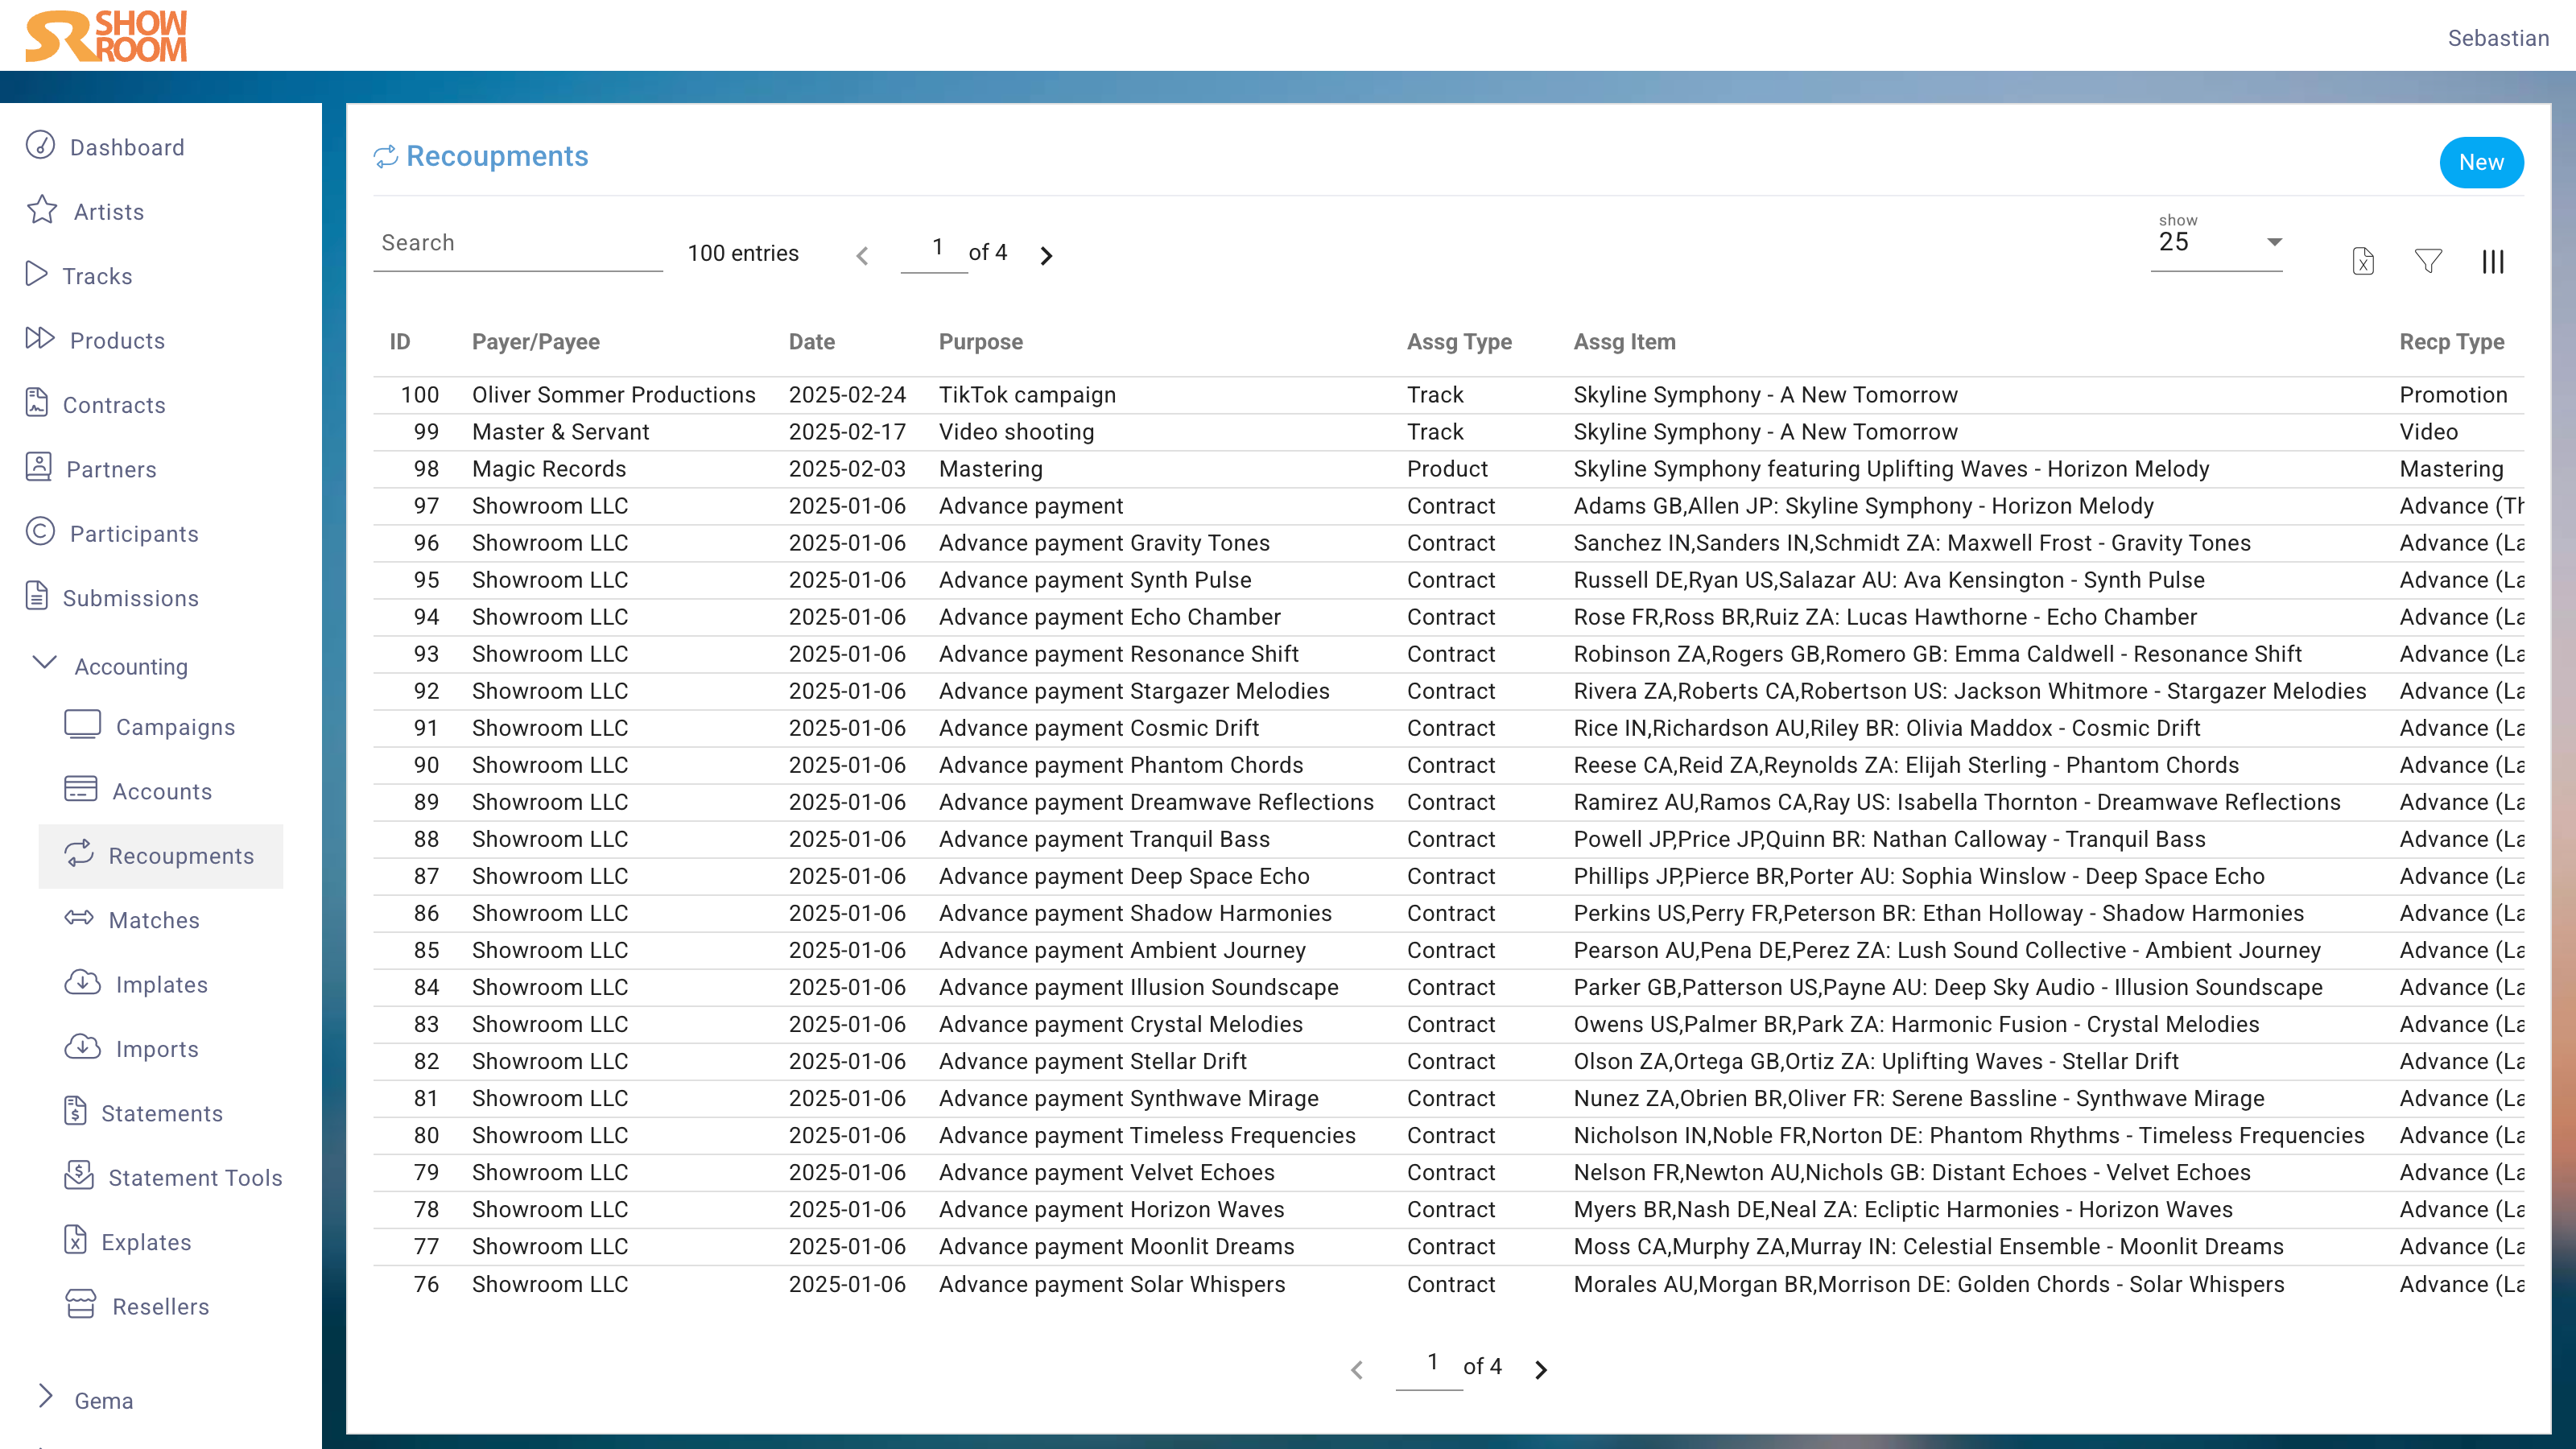Click the Implates cloud download icon
The height and width of the screenshot is (1449, 2576).
[x=82, y=983]
